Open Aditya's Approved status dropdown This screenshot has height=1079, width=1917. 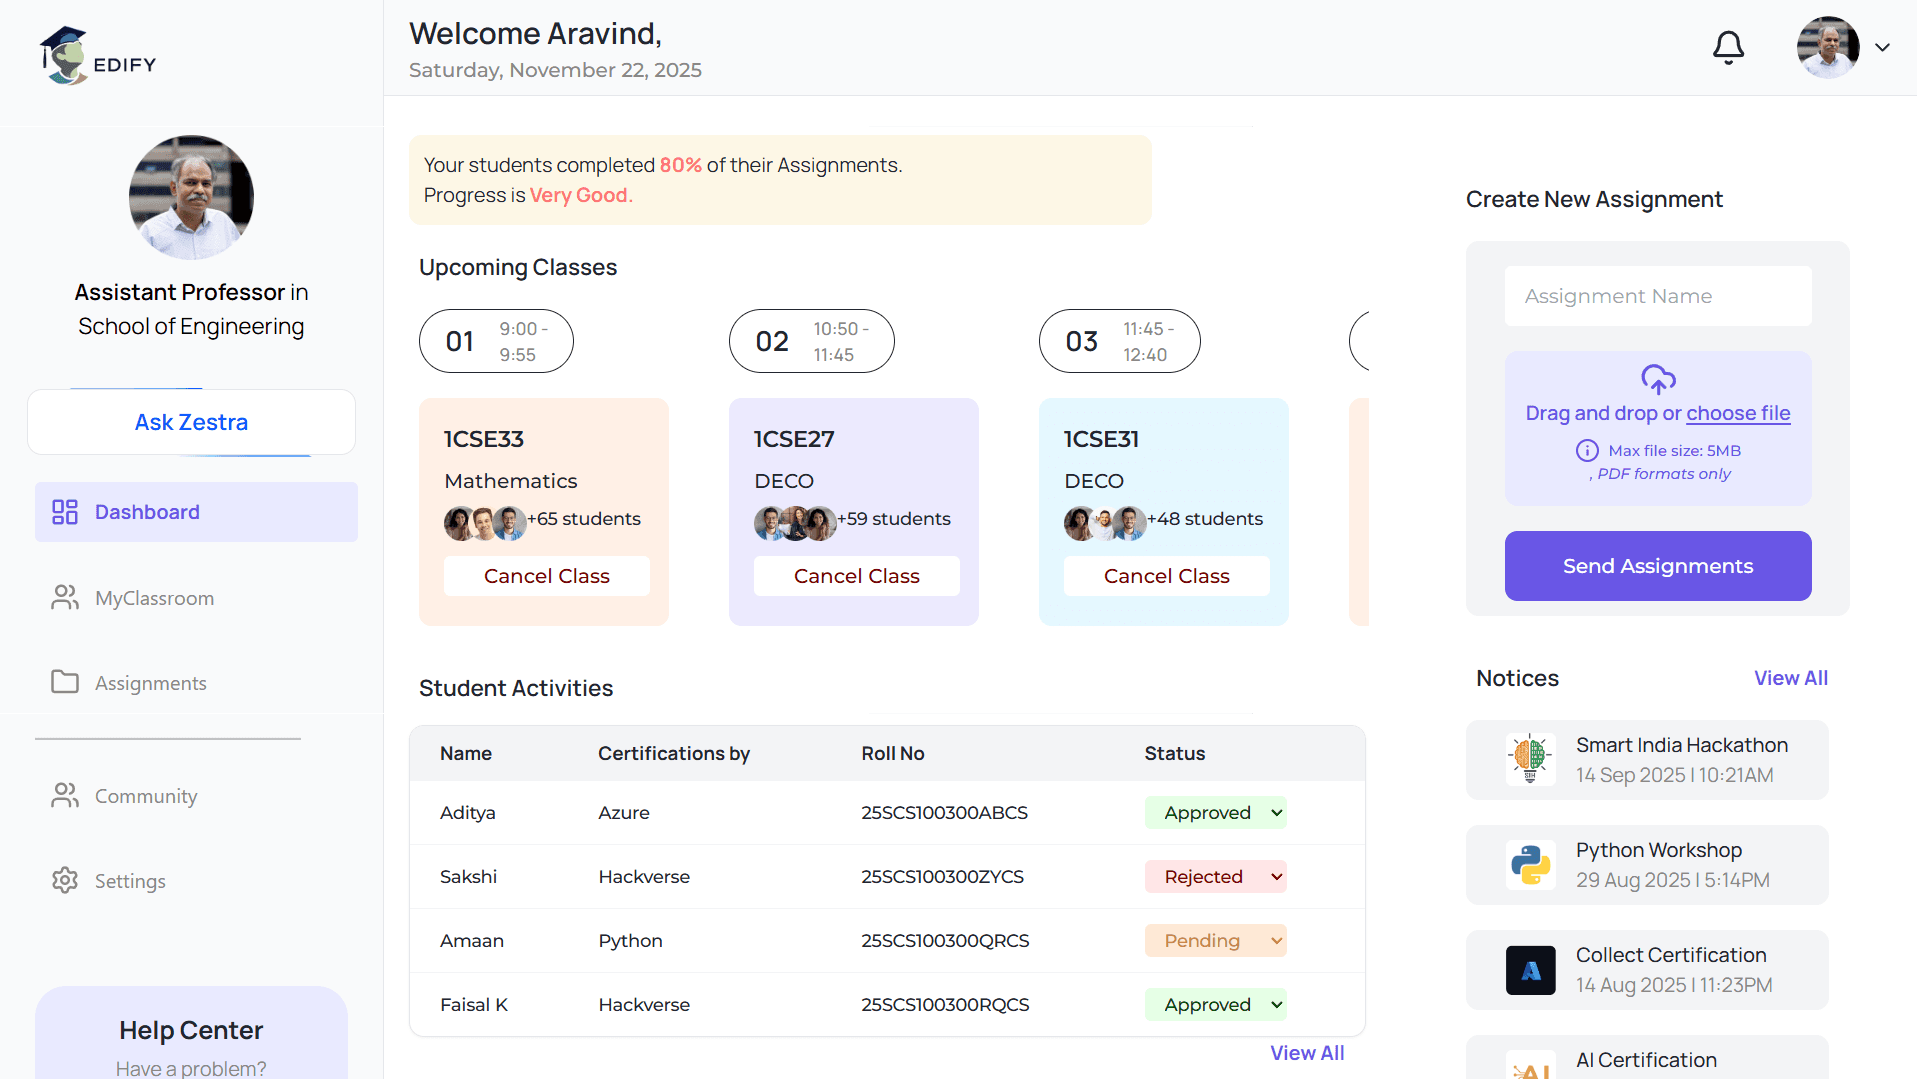(x=1215, y=813)
